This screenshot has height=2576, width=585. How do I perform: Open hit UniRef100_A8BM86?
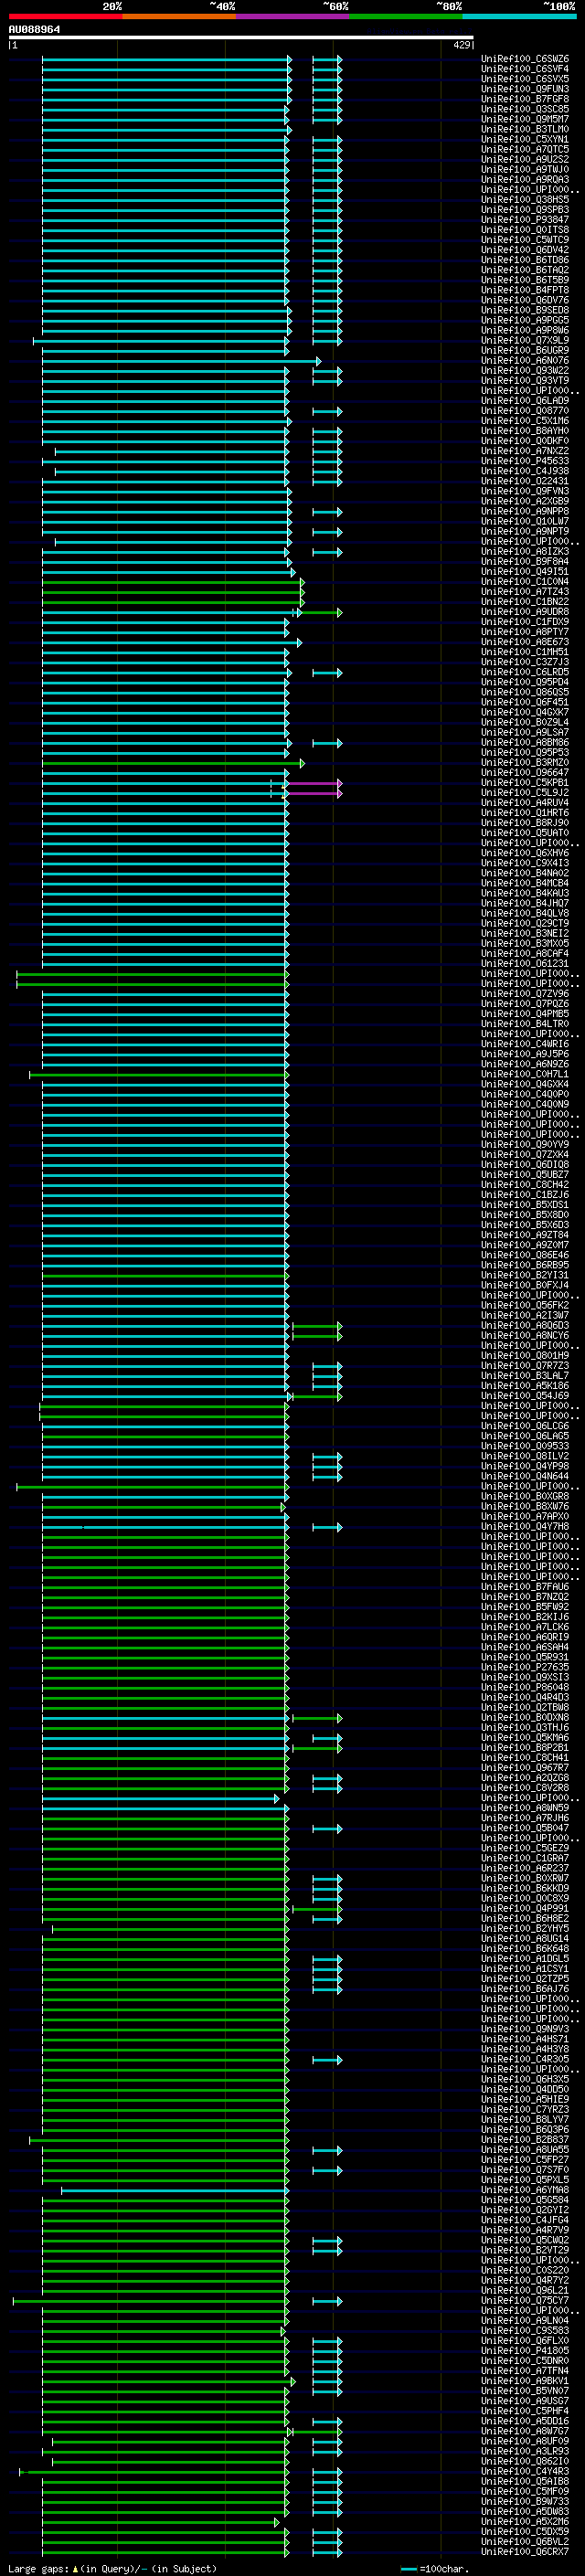click(x=525, y=743)
